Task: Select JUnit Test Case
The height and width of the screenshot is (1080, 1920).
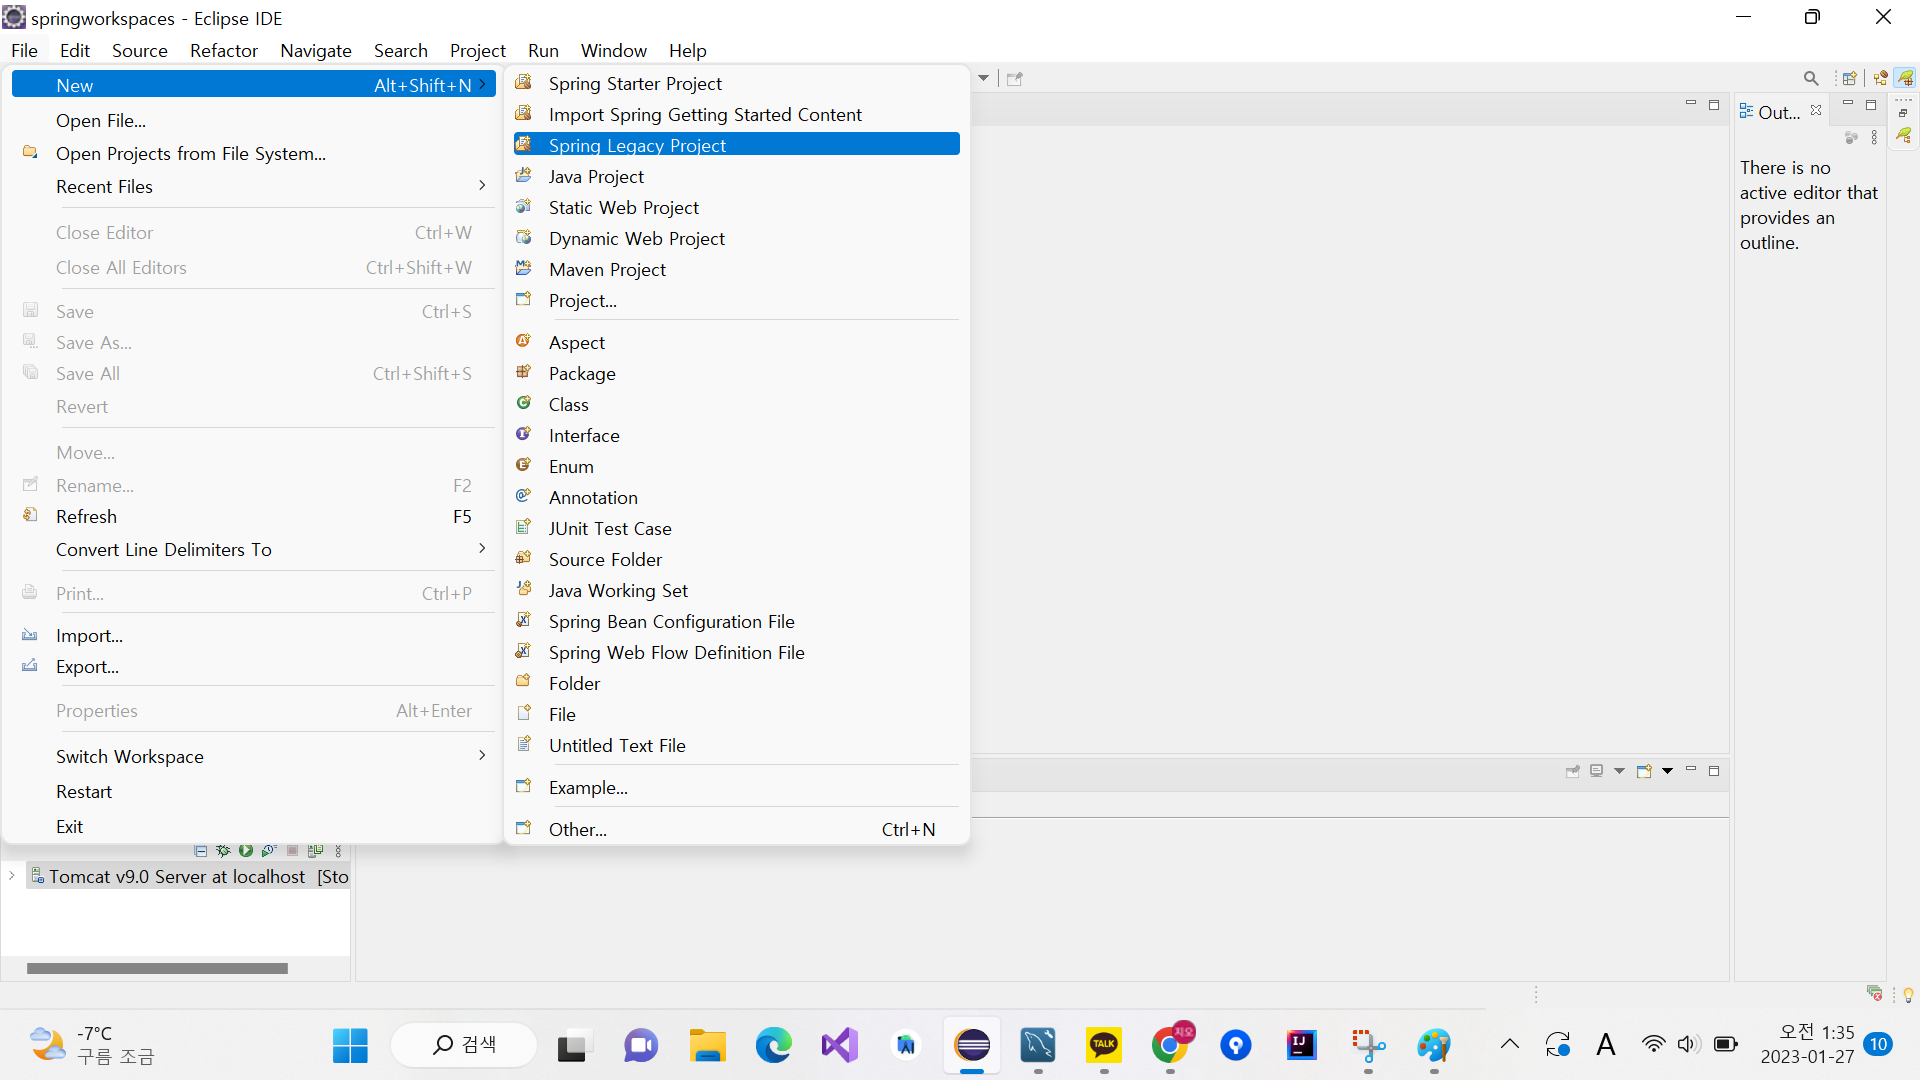Action: point(736,528)
